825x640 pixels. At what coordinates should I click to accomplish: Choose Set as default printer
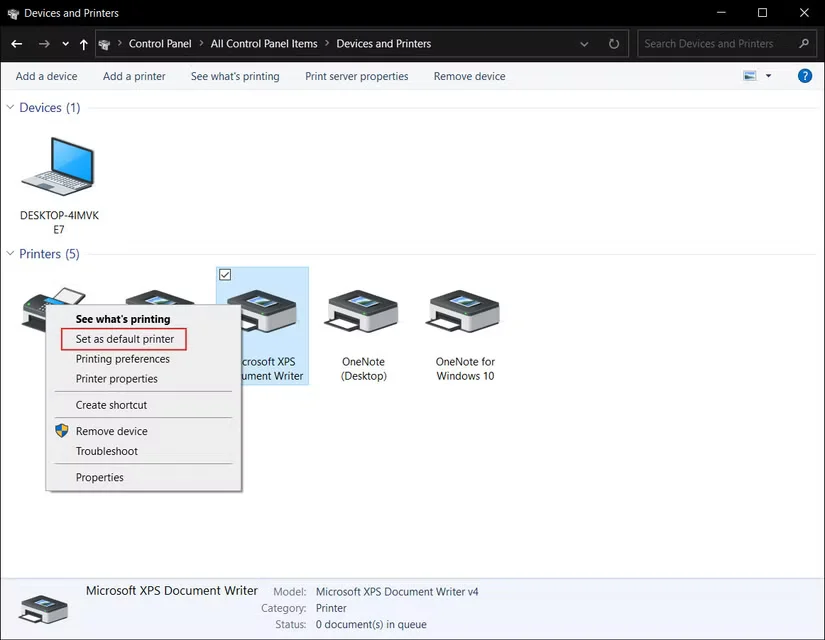(125, 339)
